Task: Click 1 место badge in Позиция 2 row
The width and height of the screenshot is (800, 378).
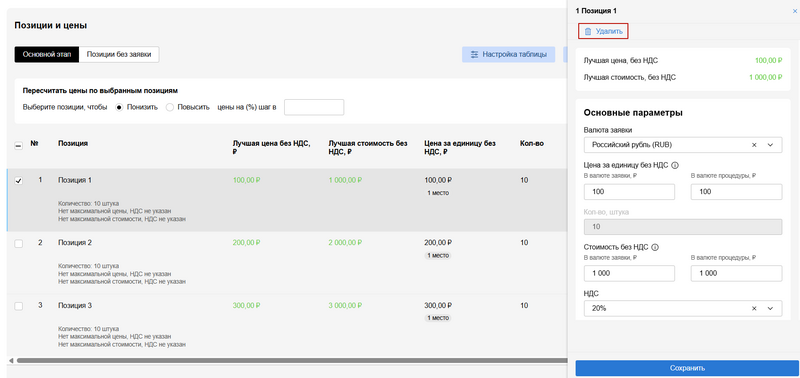Action: coord(438,255)
